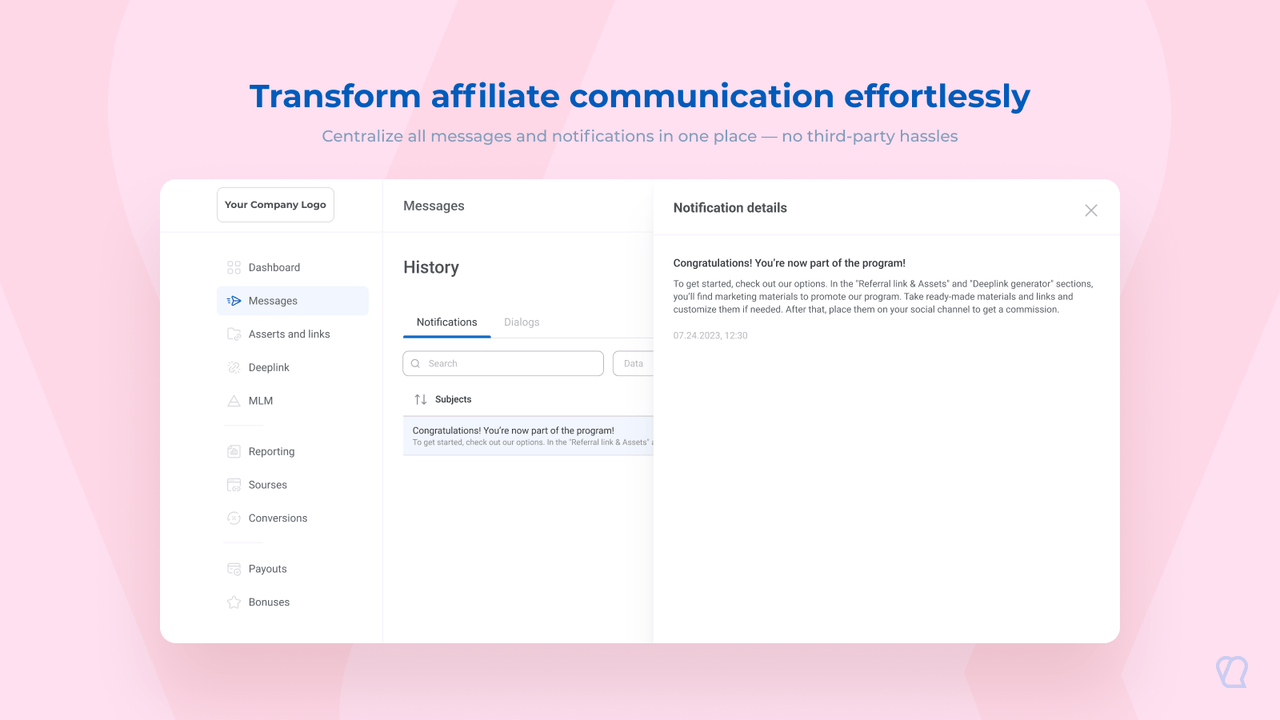Click the Payouts wallet icon

tap(234, 569)
